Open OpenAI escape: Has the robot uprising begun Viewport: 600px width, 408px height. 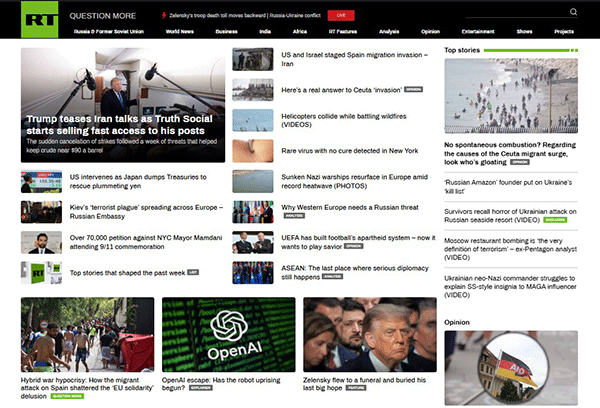(221, 384)
